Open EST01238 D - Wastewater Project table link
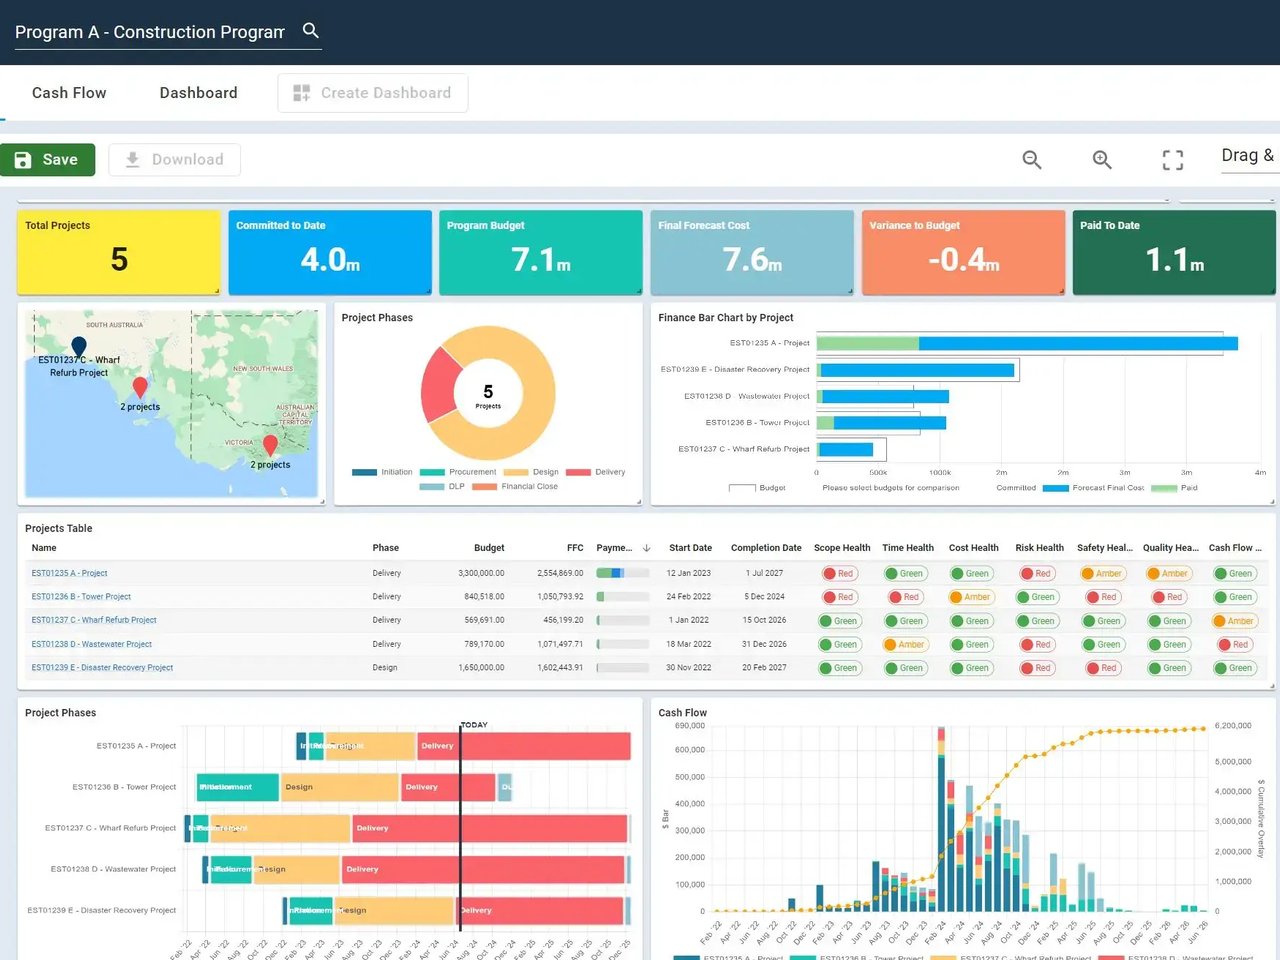 [x=92, y=644]
